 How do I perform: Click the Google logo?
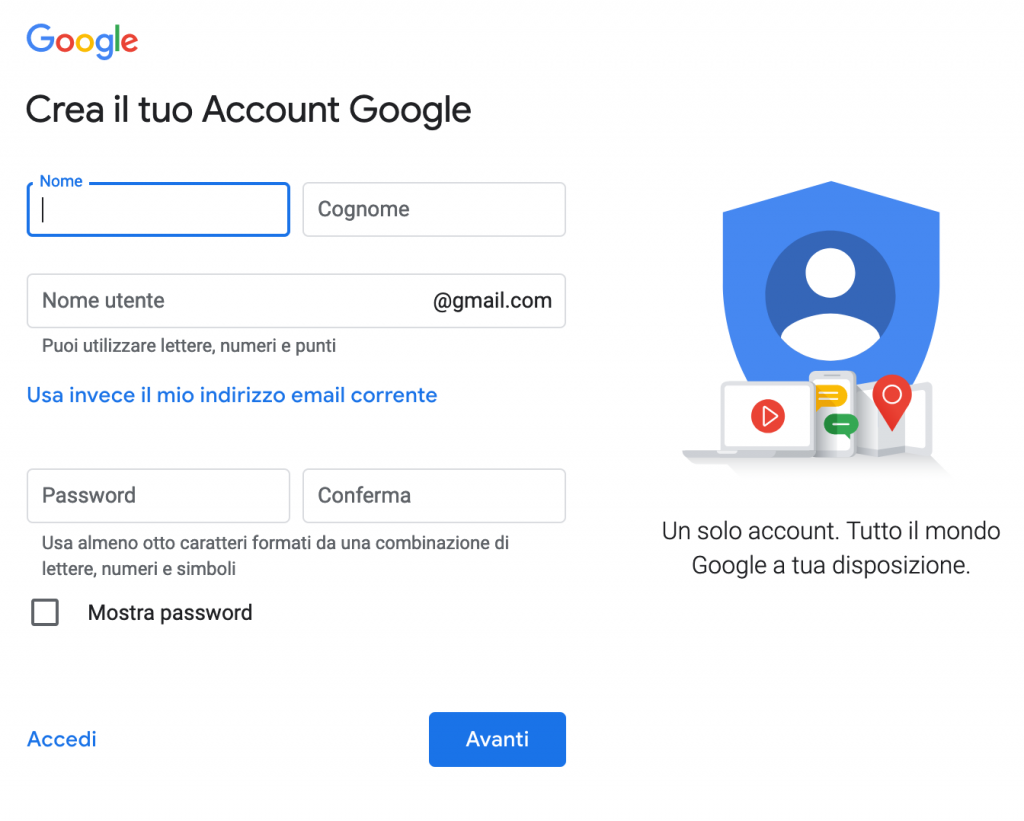coord(82,40)
